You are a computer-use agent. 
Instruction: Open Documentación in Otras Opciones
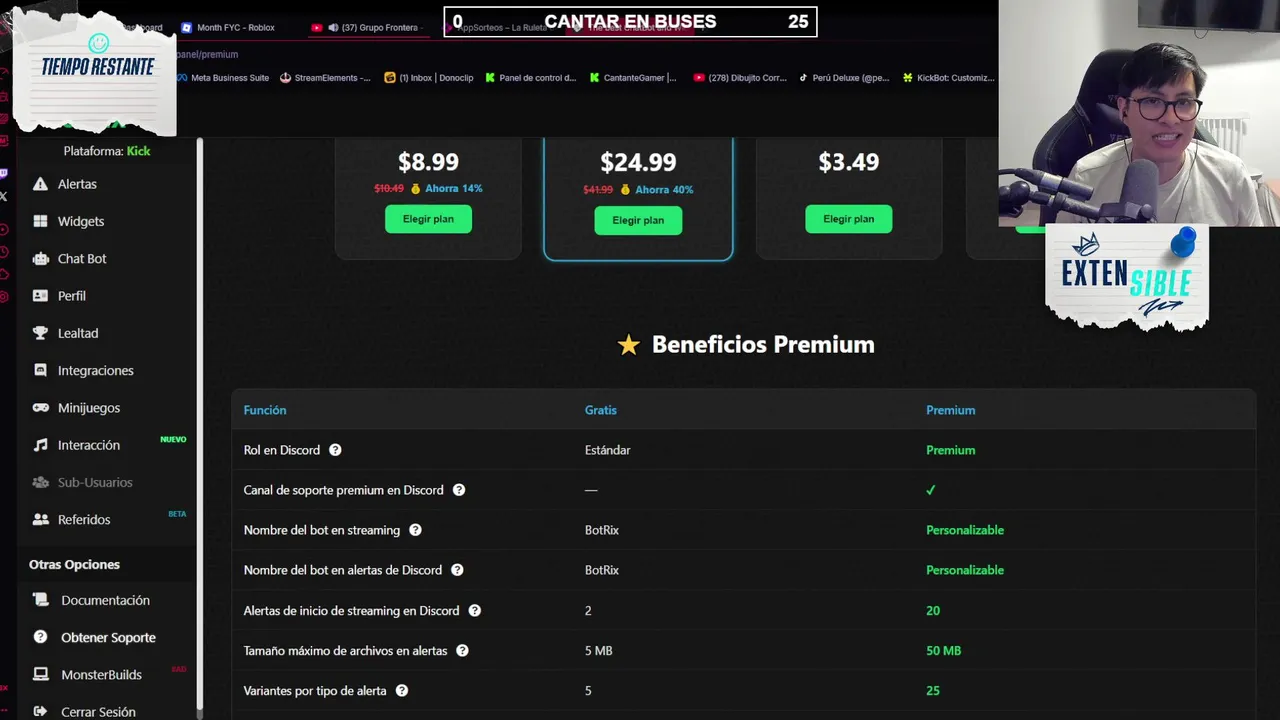(x=105, y=600)
